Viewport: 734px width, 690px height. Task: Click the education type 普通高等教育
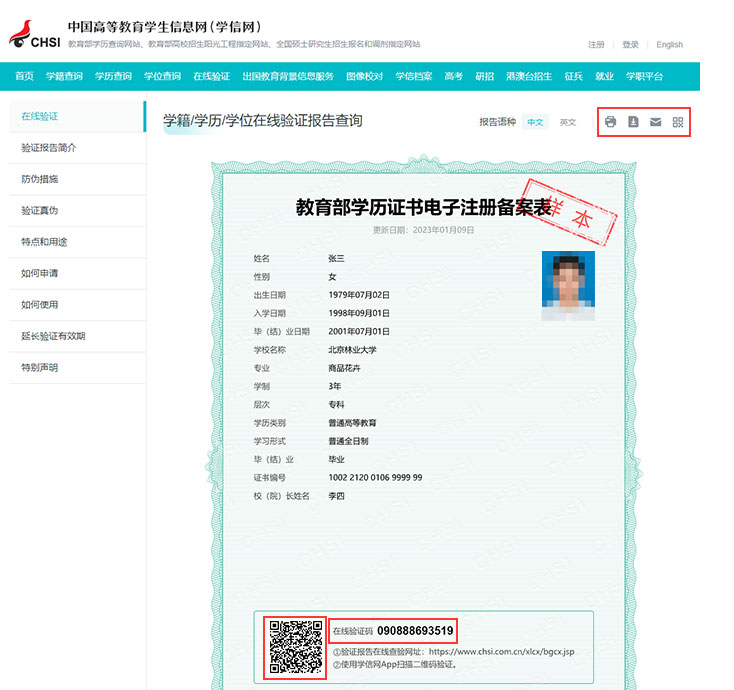(352, 423)
